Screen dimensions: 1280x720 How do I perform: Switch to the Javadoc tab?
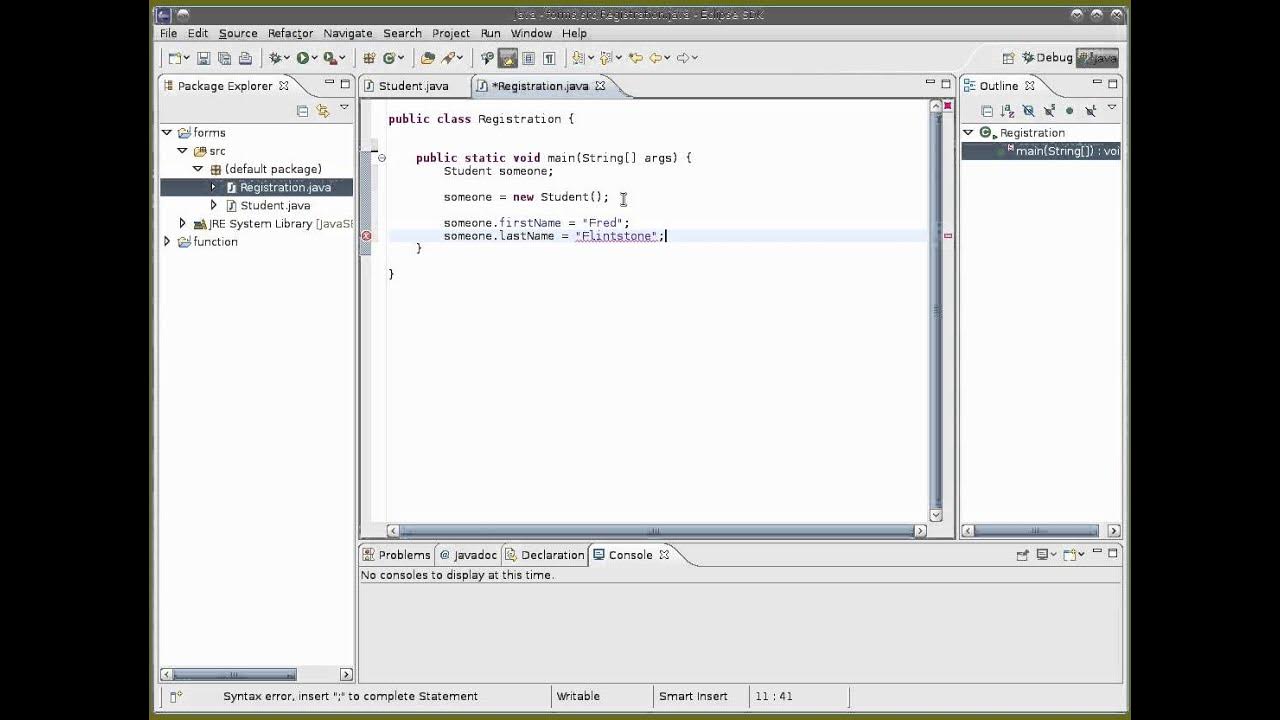coord(467,555)
